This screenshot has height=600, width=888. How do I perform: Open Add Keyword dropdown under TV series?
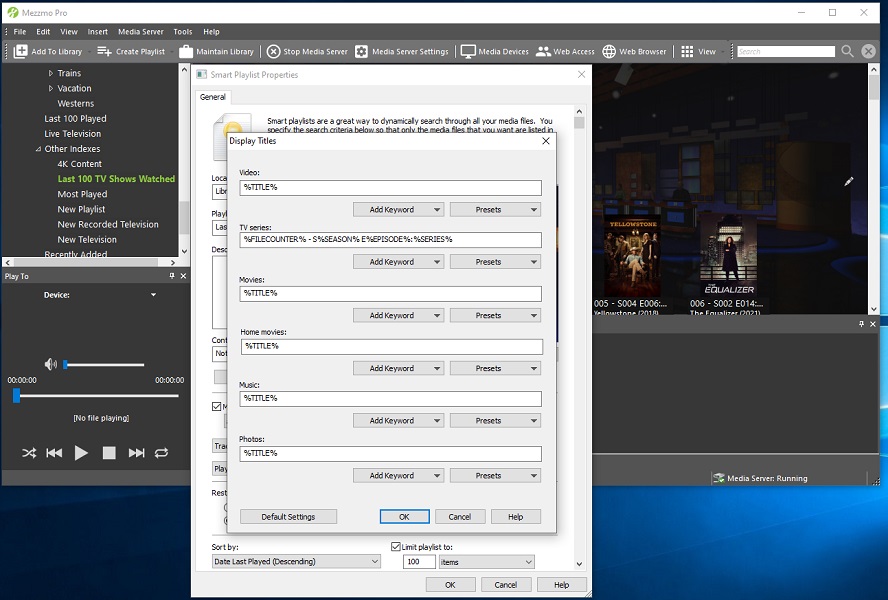pyautogui.click(x=398, y=262)
